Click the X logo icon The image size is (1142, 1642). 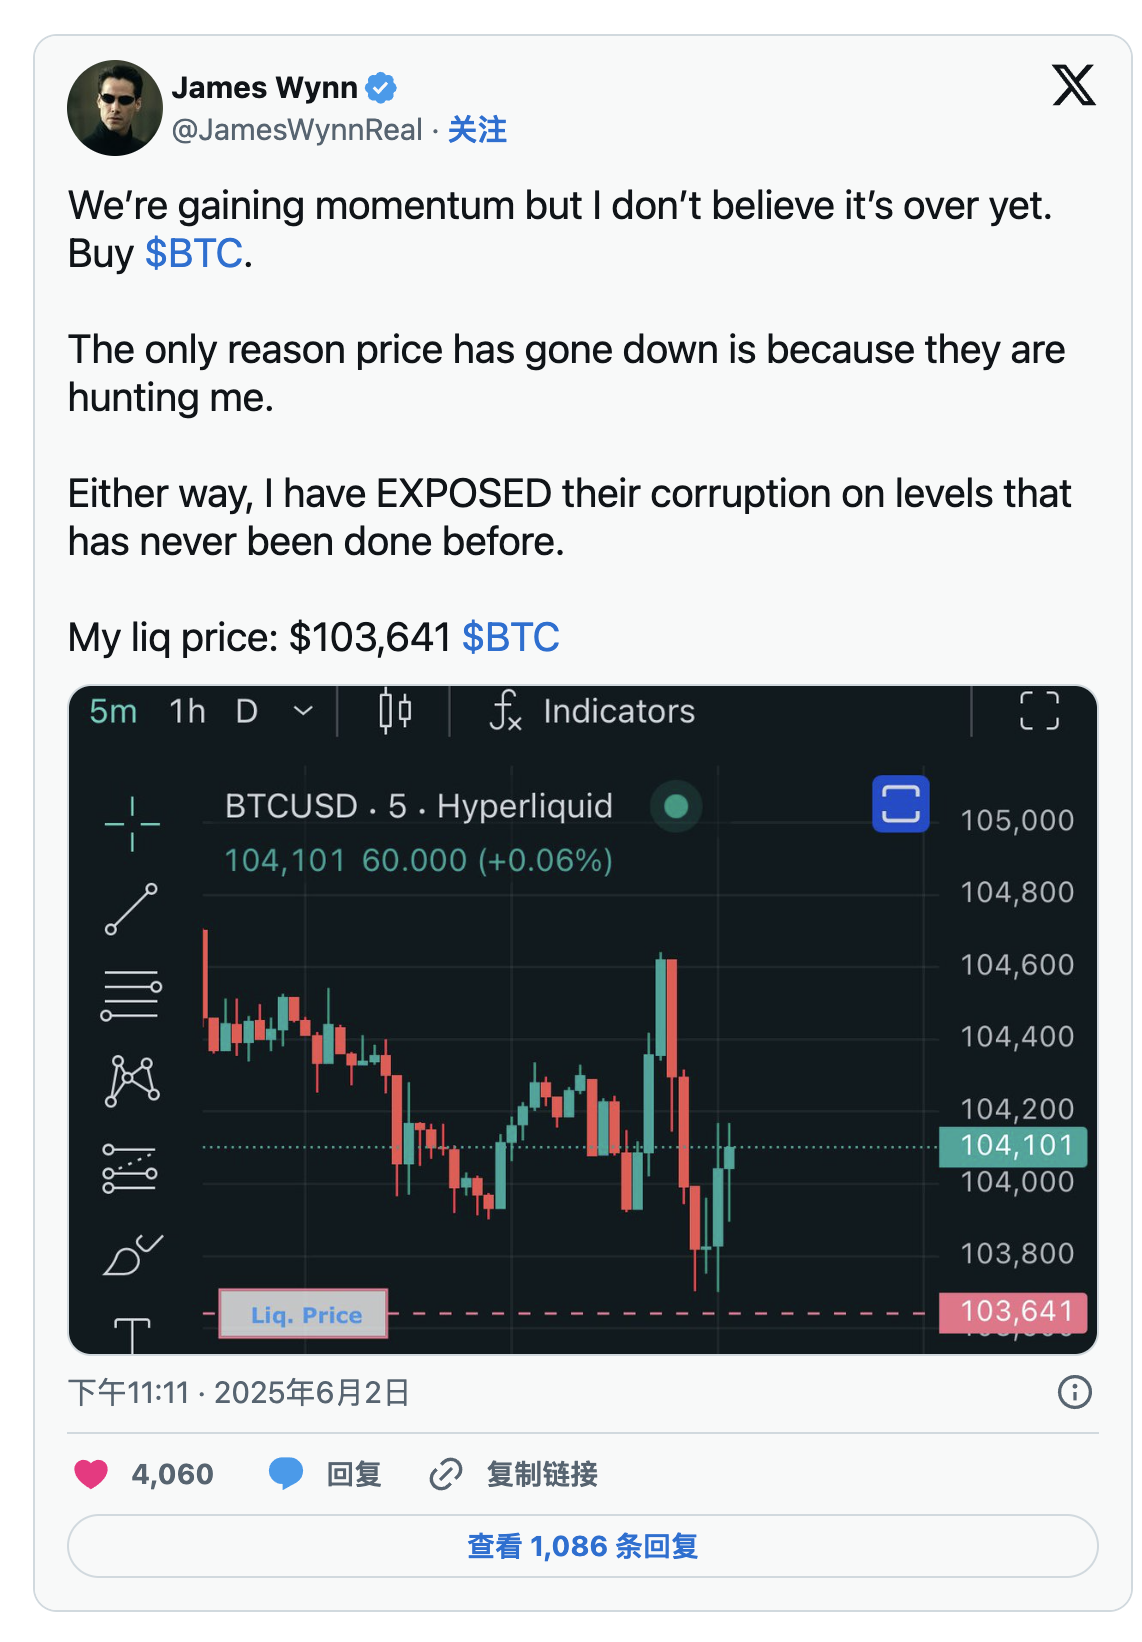[1073, 86]
